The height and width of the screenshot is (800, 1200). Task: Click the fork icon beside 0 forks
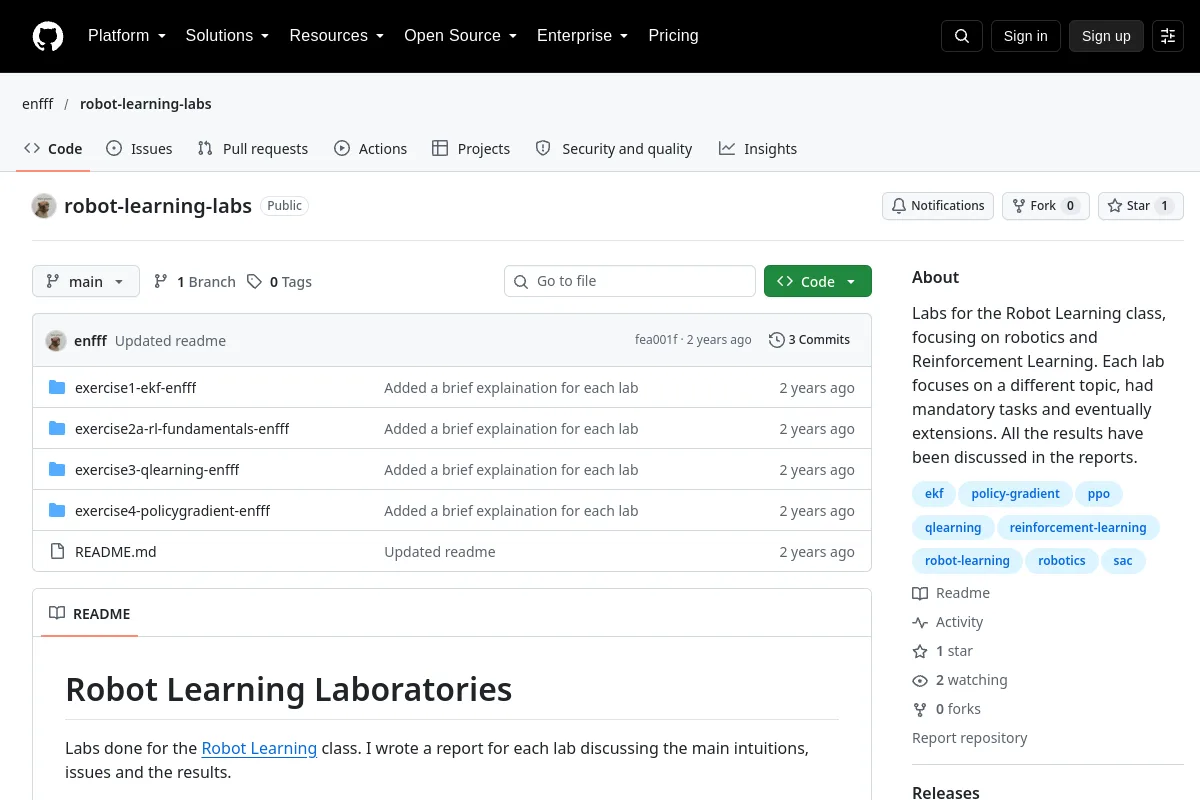[920, 709]
